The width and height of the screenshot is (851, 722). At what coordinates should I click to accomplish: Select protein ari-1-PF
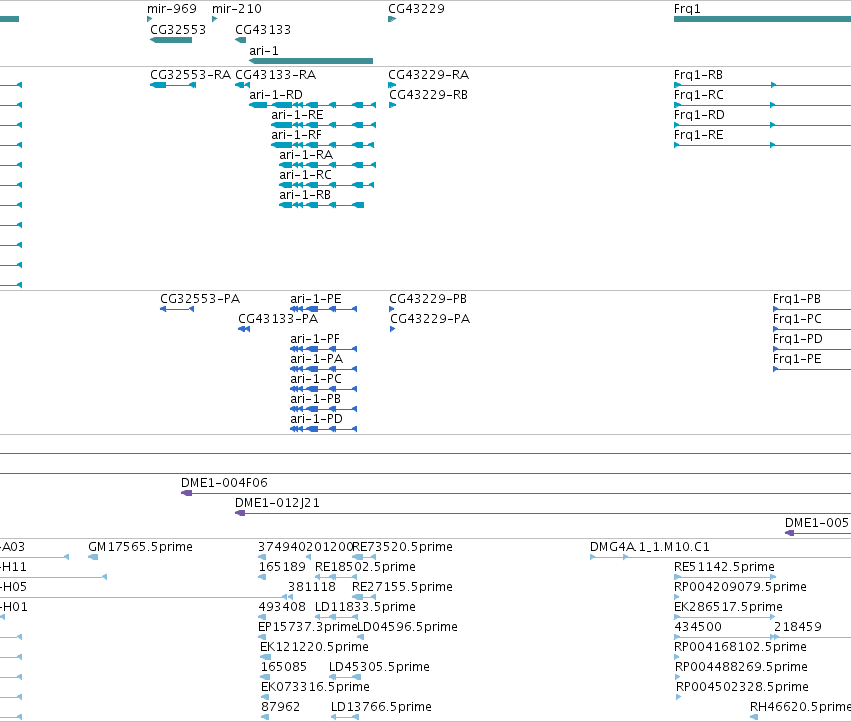pos(323,349)
